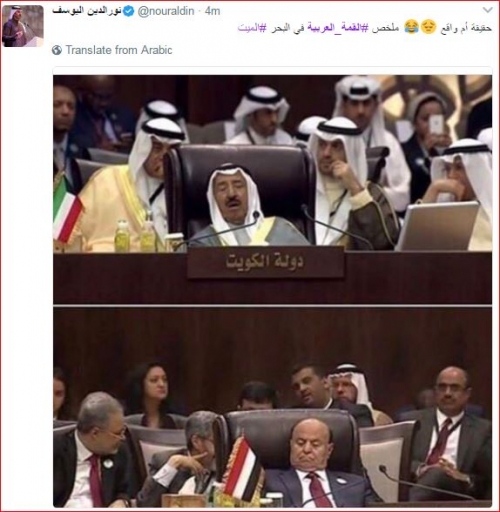Click the 4m timestamp
The image size is (500, 512).
(x=212, y=11)
